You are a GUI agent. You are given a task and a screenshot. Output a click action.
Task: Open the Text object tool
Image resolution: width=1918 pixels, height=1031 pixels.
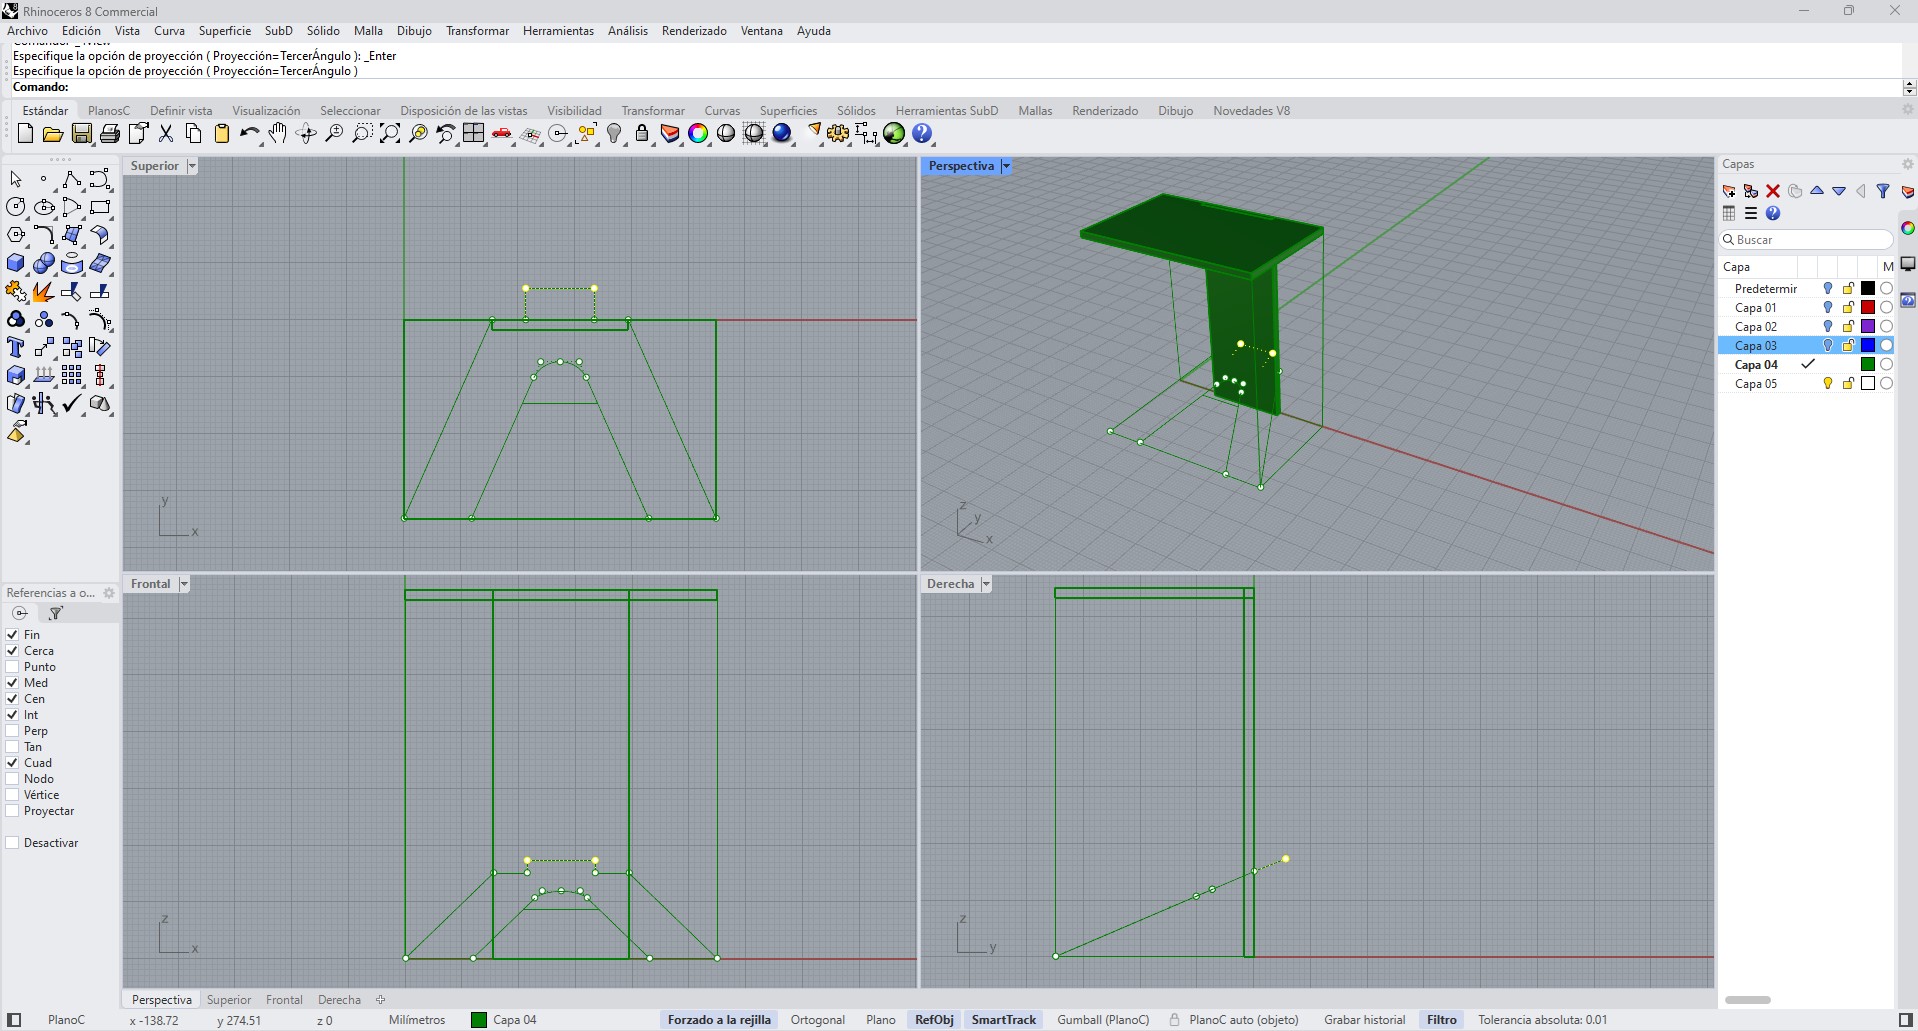pos(16,348)
